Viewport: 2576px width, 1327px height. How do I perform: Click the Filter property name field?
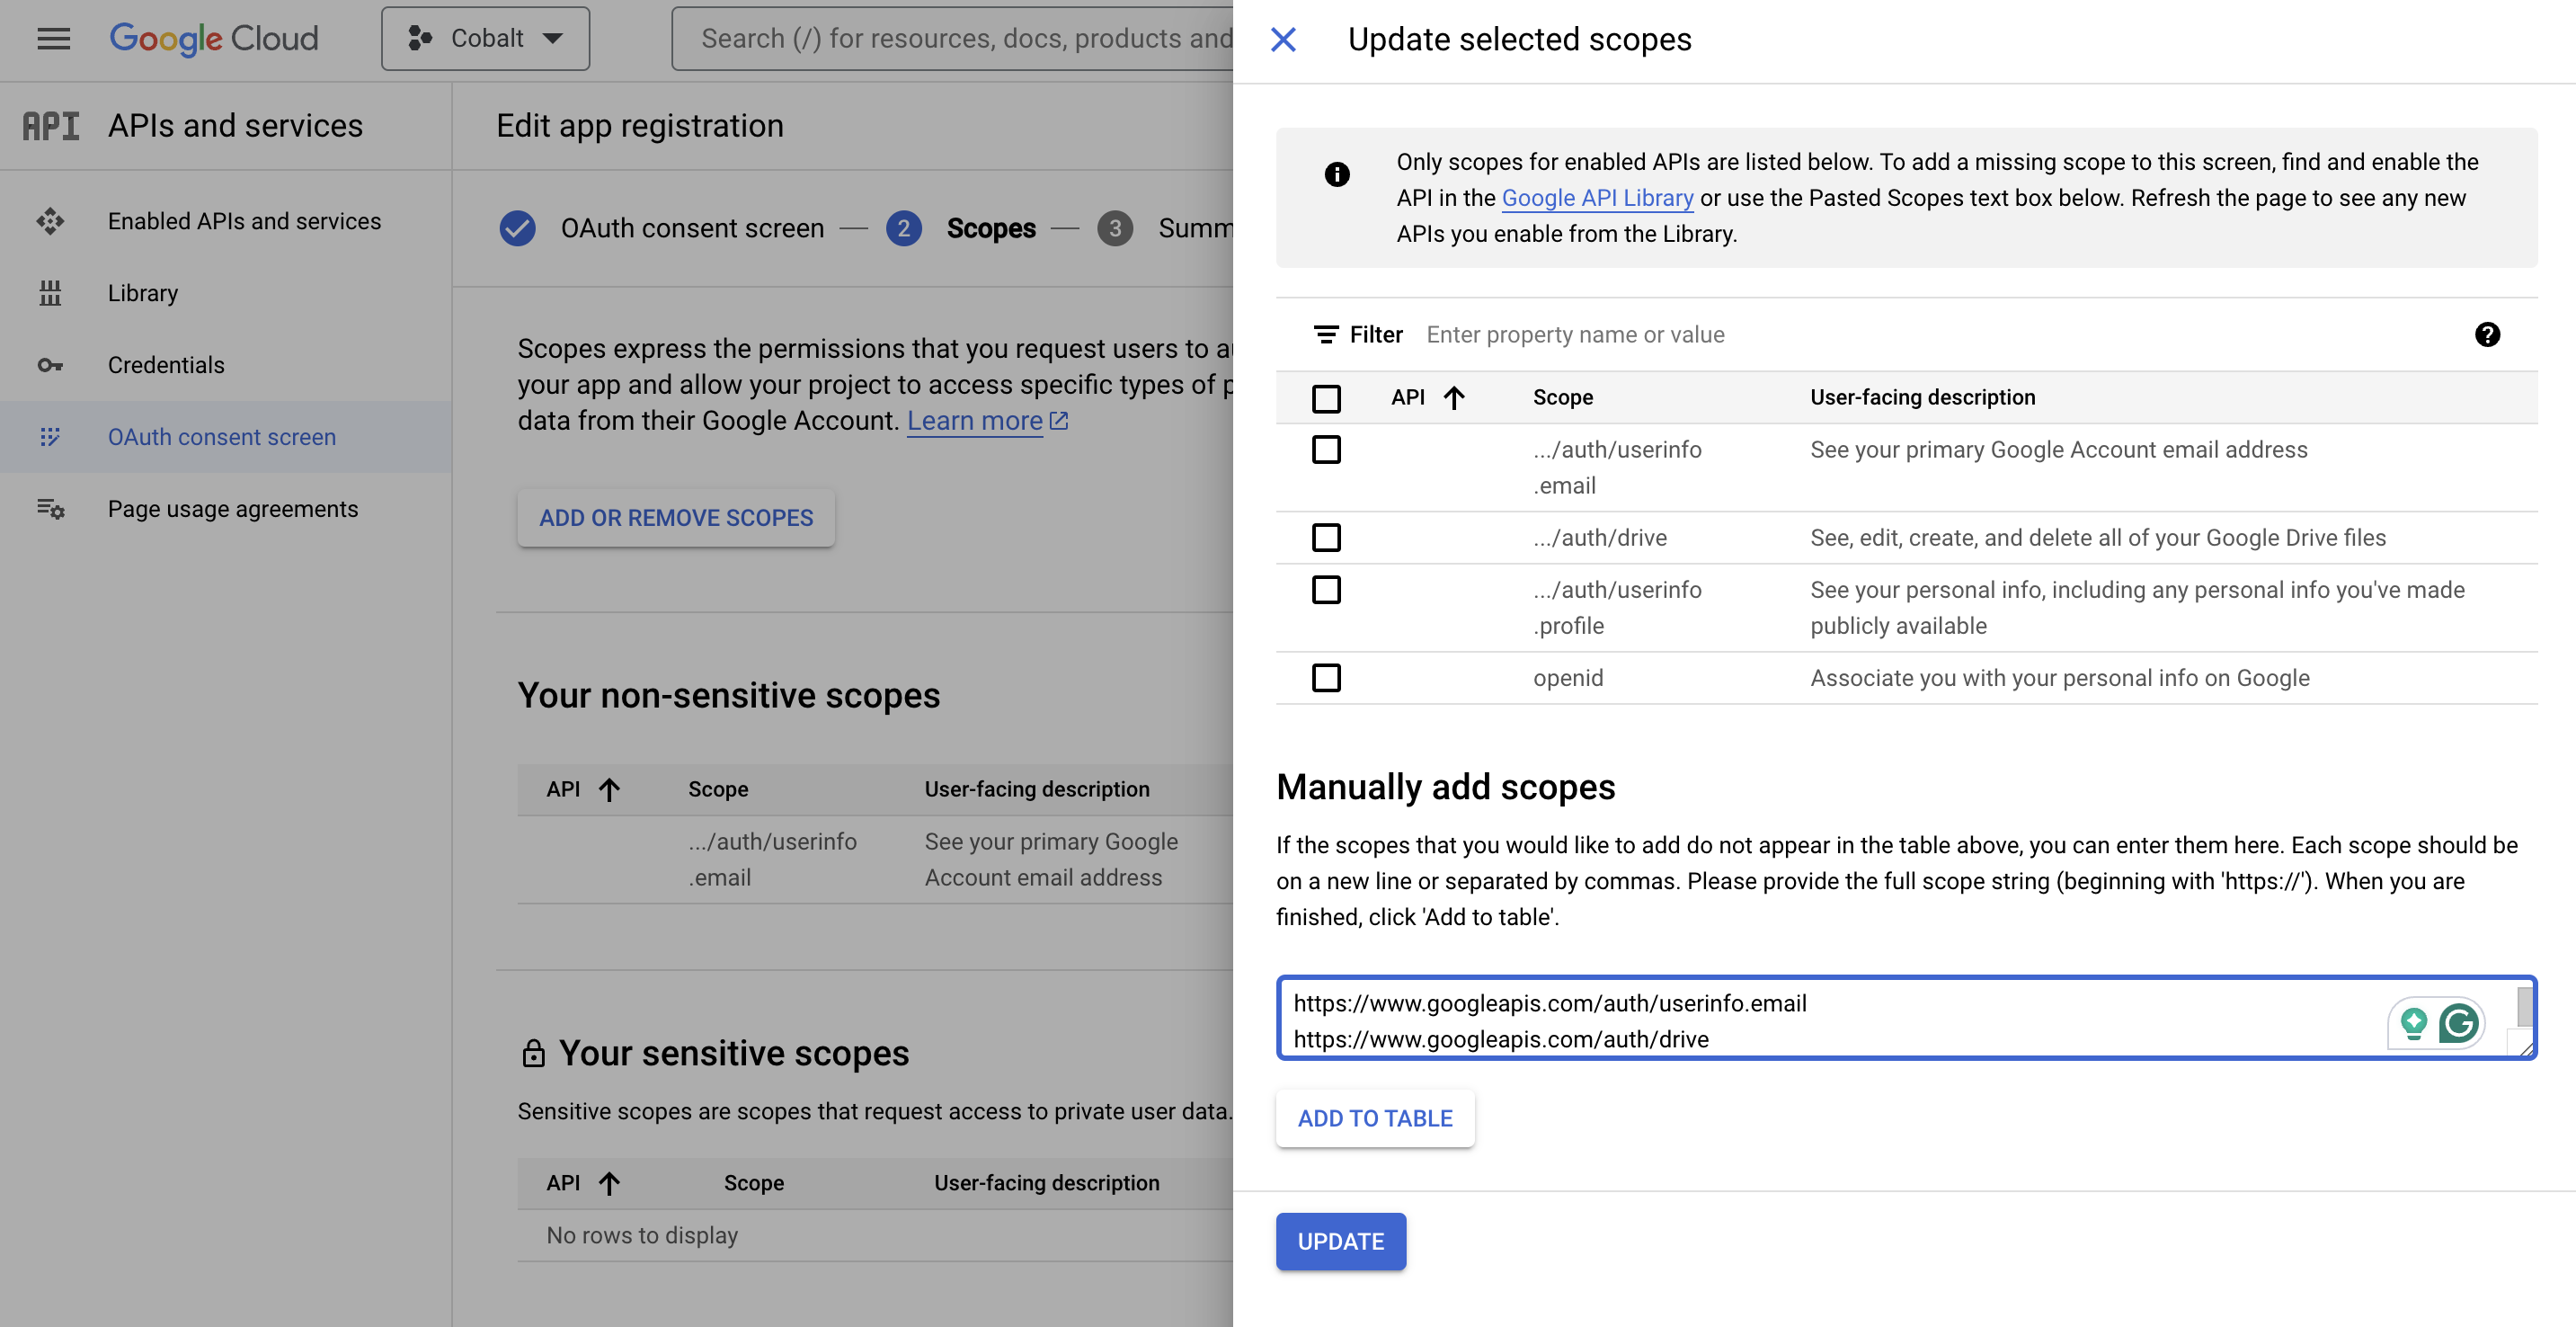tap(1577, 334)
